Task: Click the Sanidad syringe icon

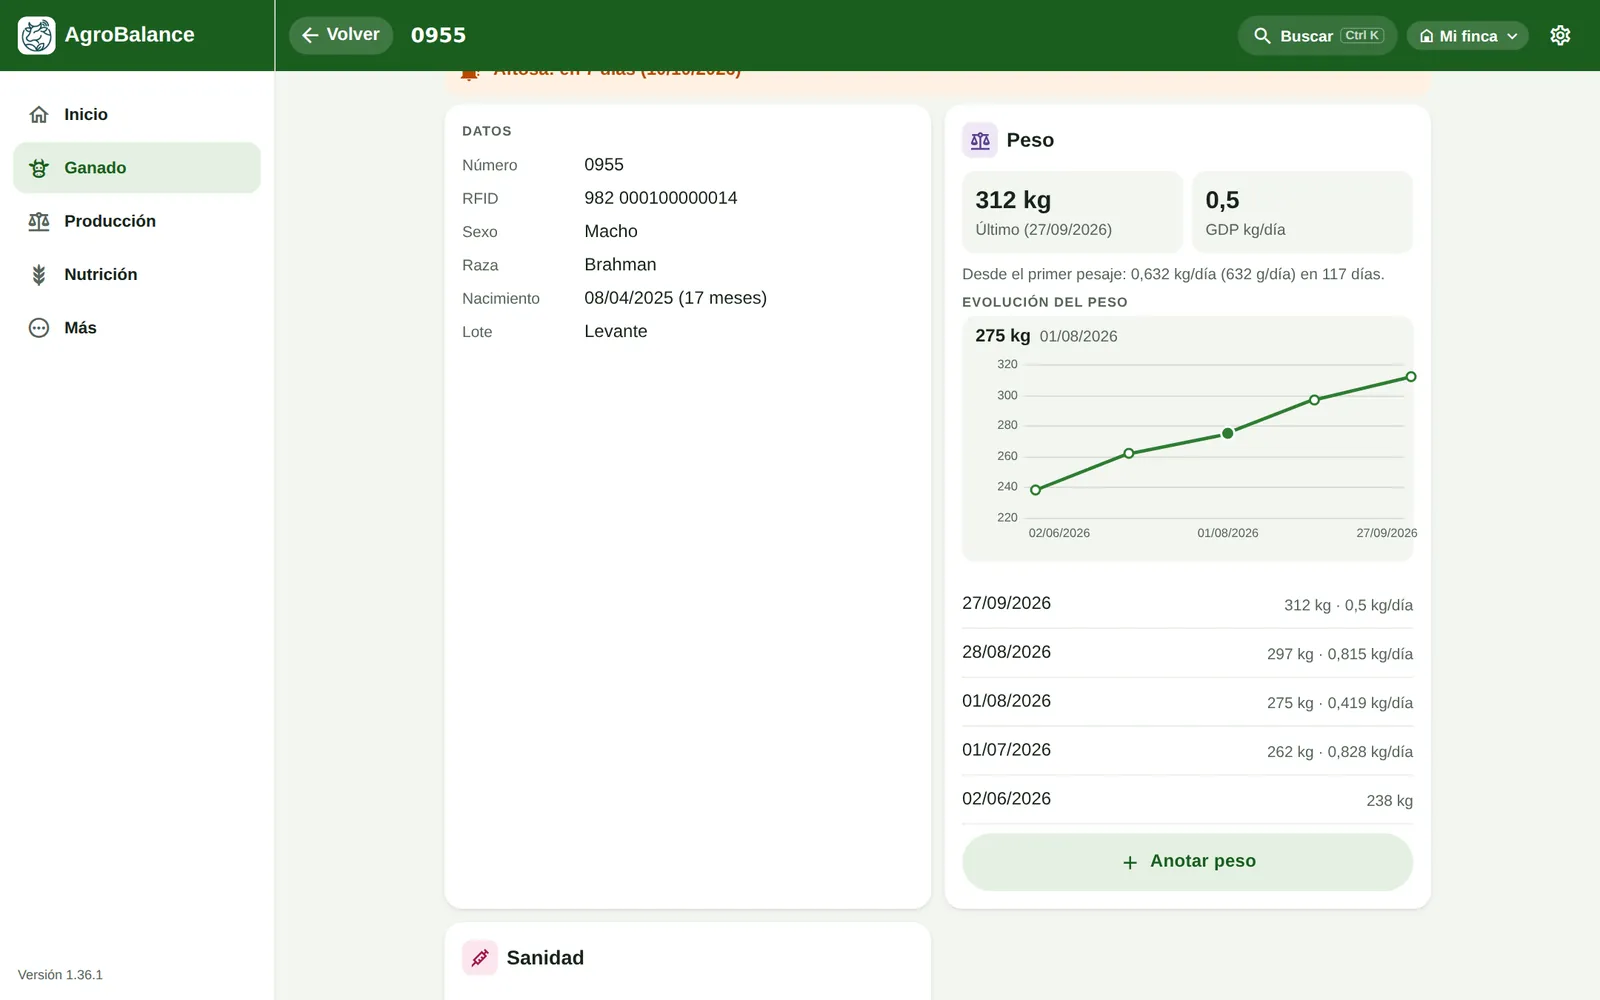Action: pos(480,958)
